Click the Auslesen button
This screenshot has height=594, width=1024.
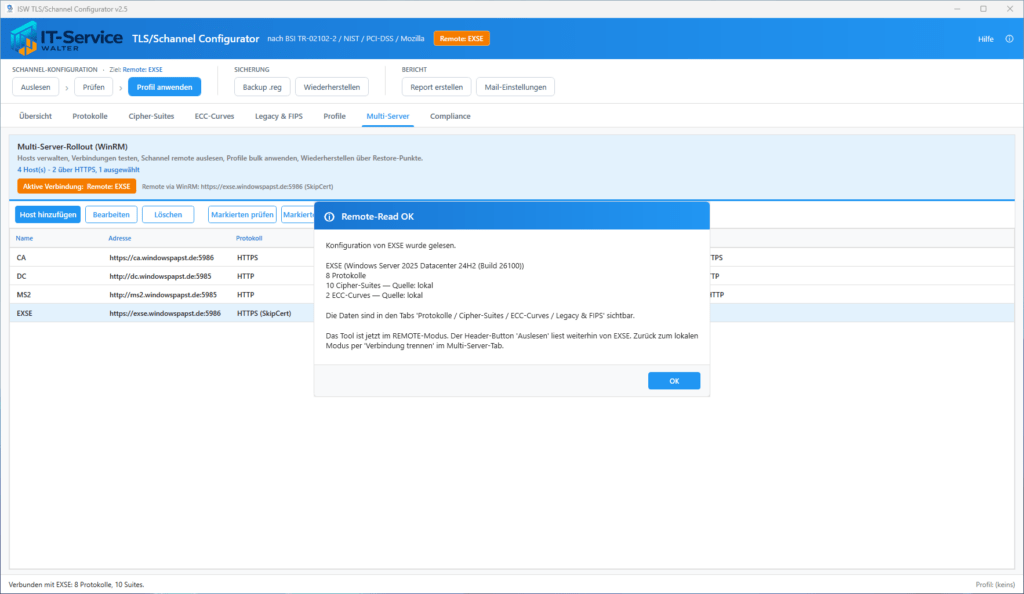[35, 87]
